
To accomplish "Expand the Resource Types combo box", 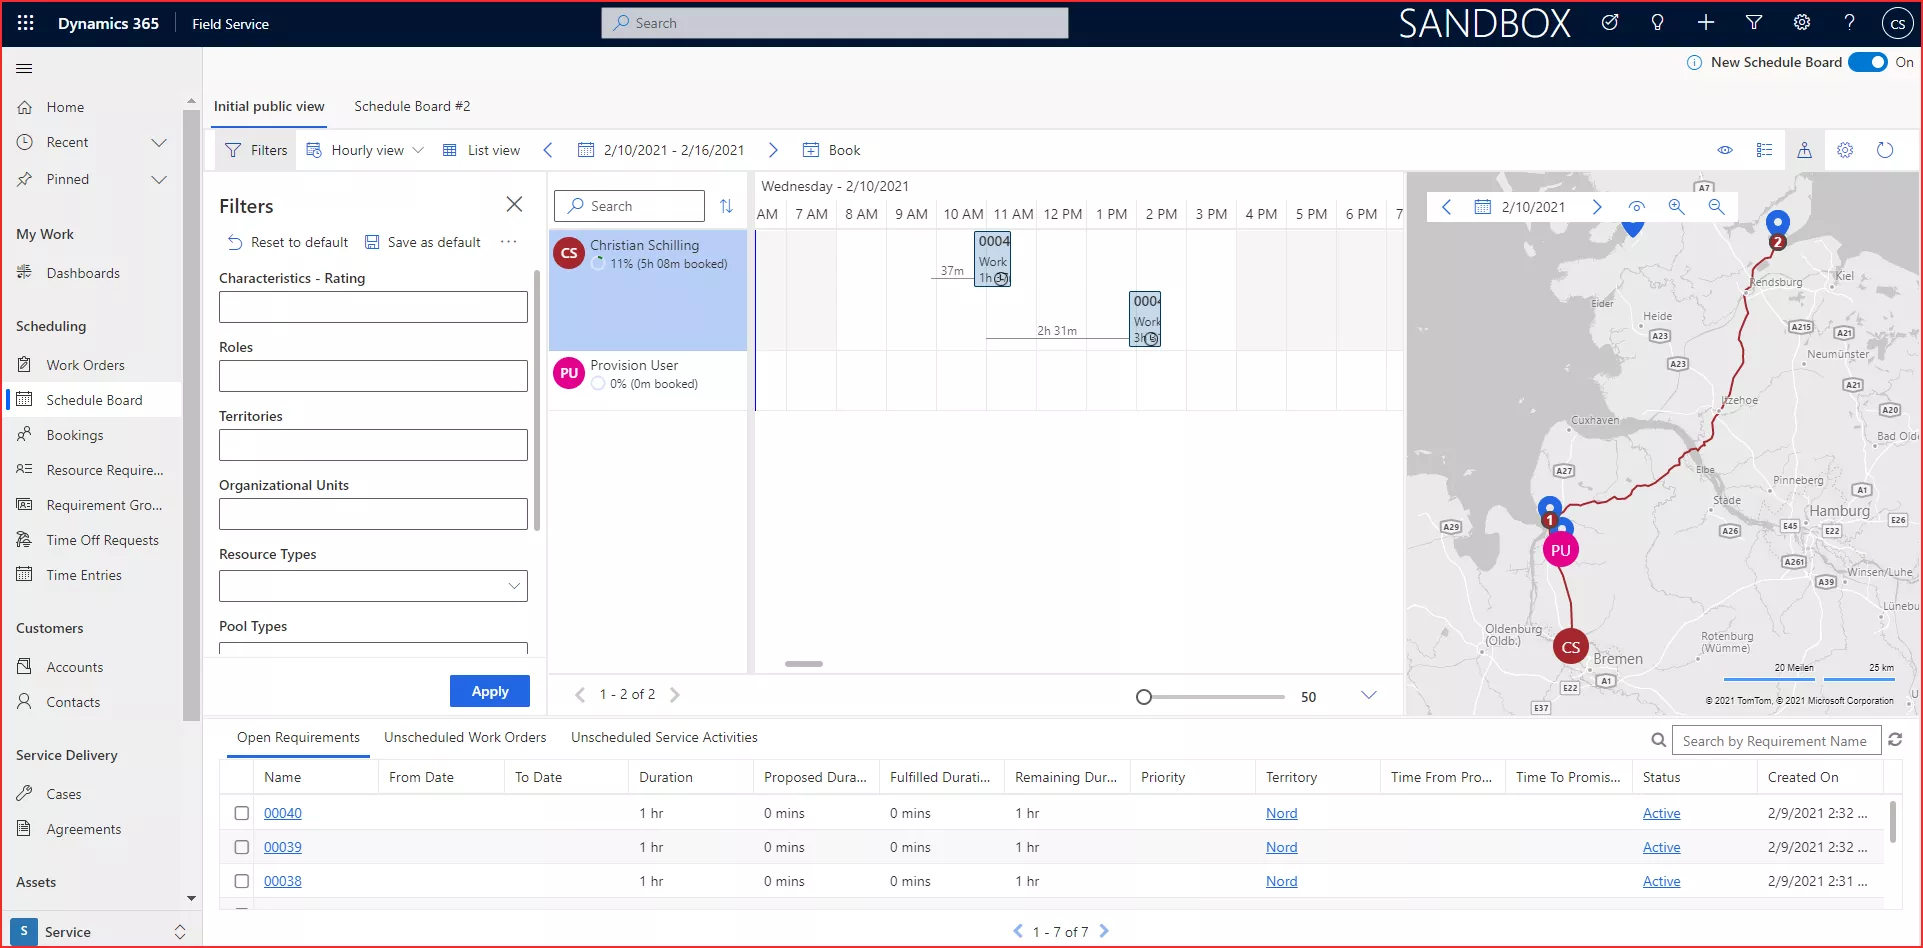I will click(x=514, y=586).
